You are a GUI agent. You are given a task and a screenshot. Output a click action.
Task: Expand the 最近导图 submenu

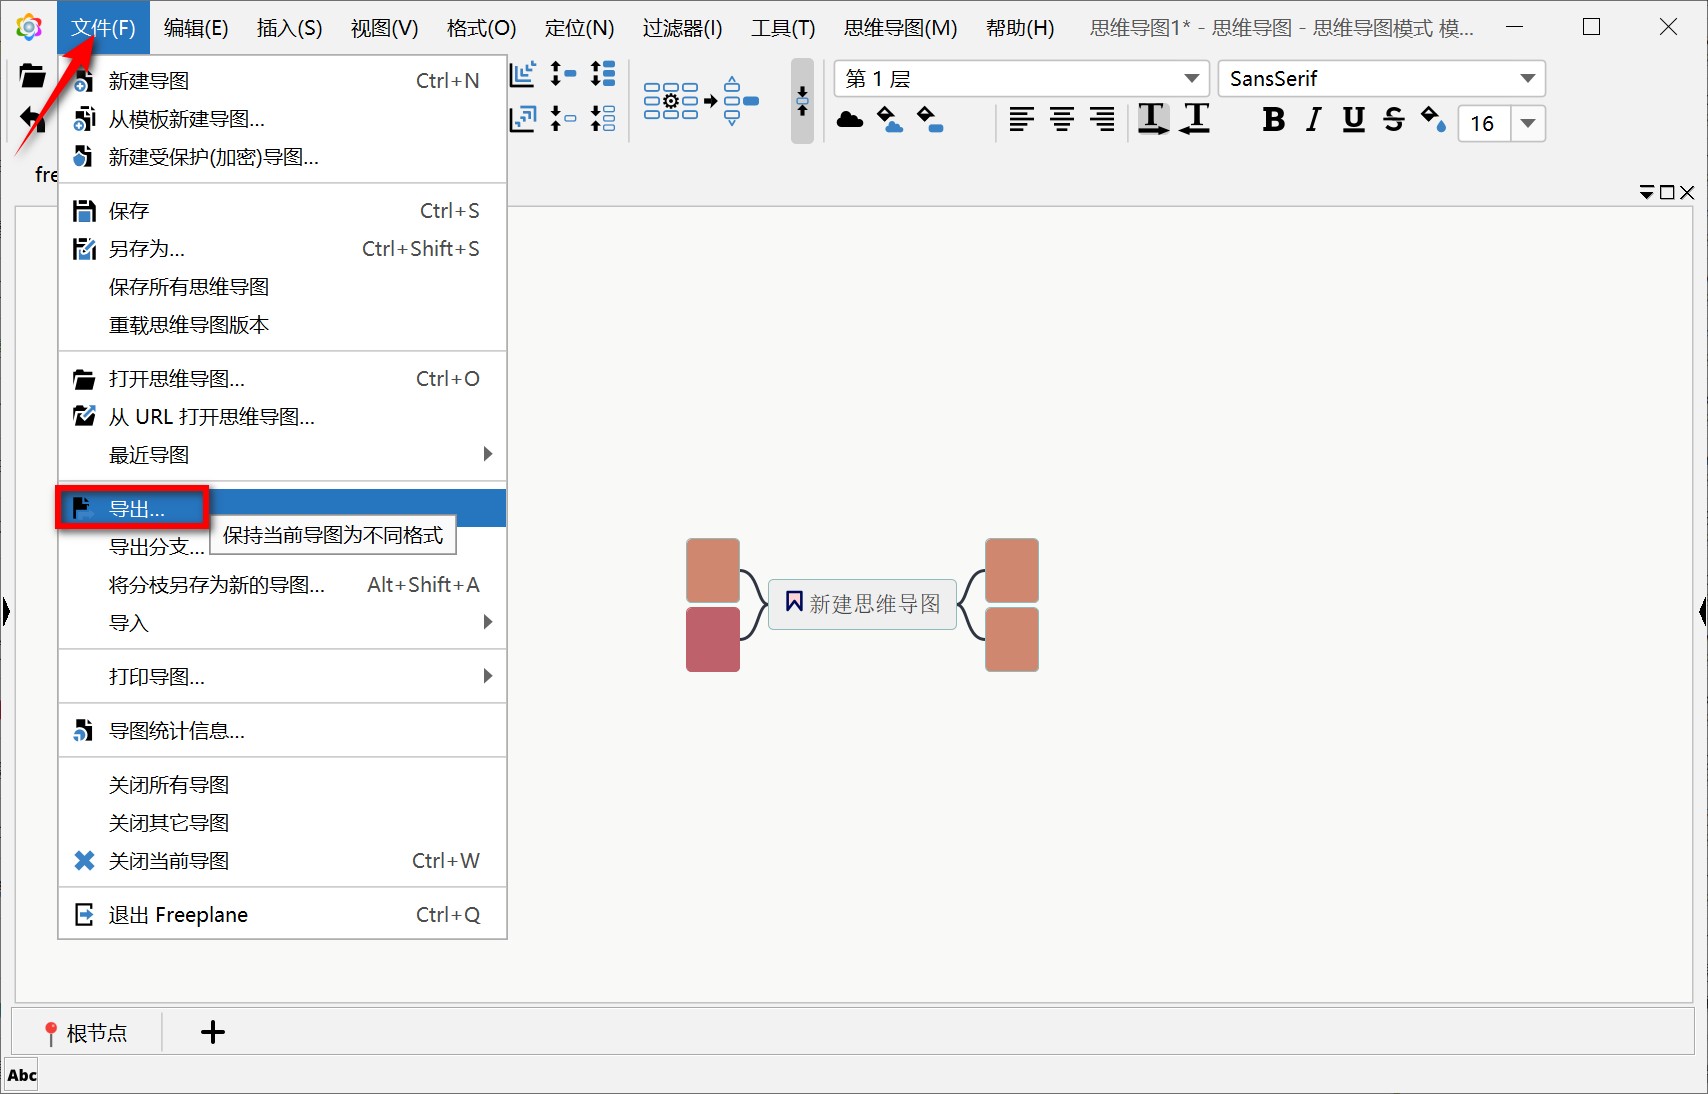[x=283, y=455]
